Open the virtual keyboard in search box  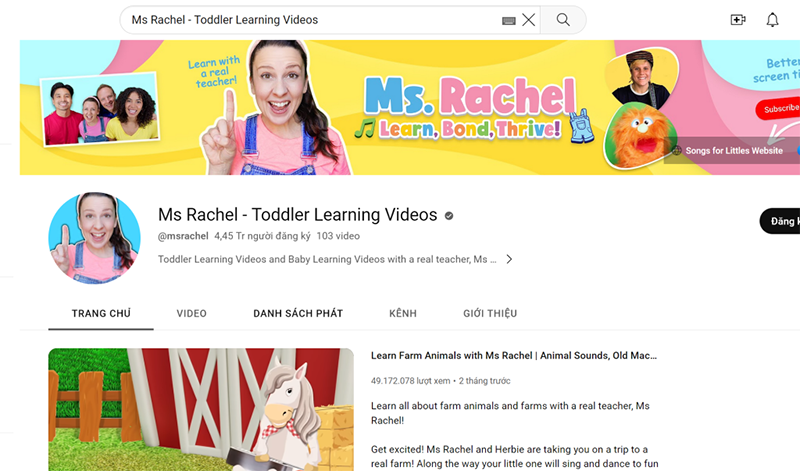point(508,20)
